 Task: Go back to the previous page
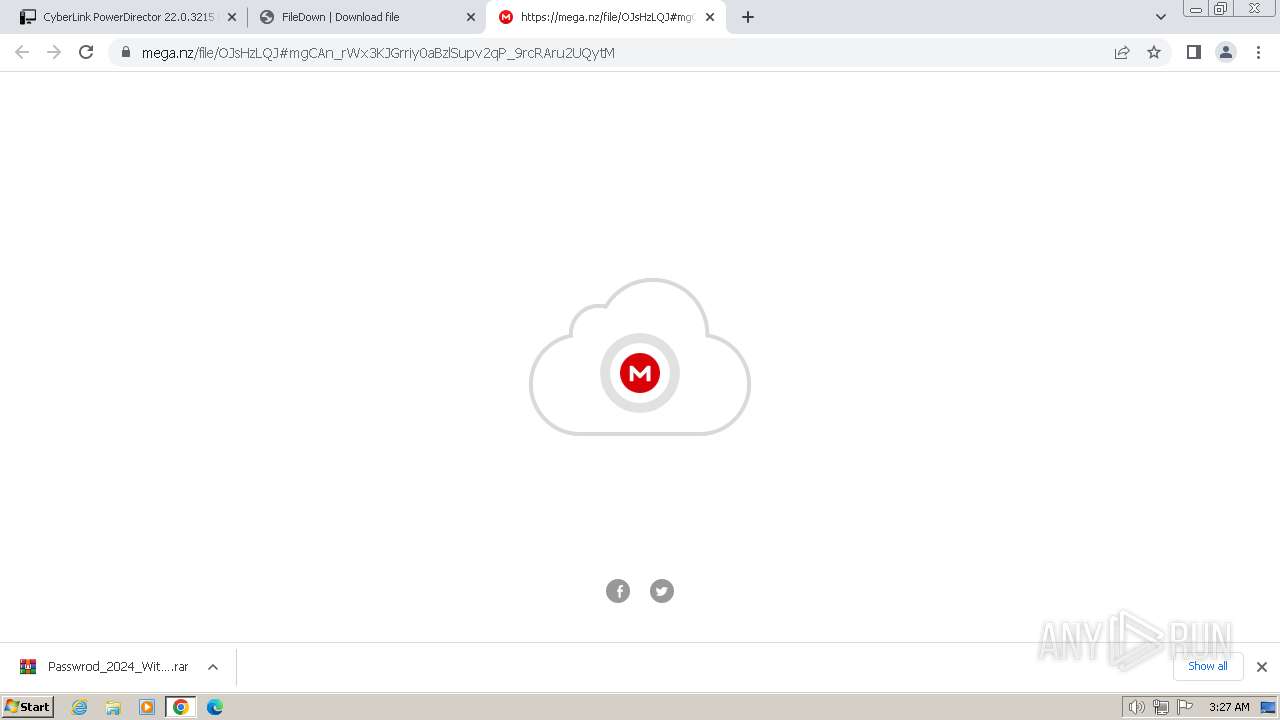pyautogui.click(x=22, y=52)
